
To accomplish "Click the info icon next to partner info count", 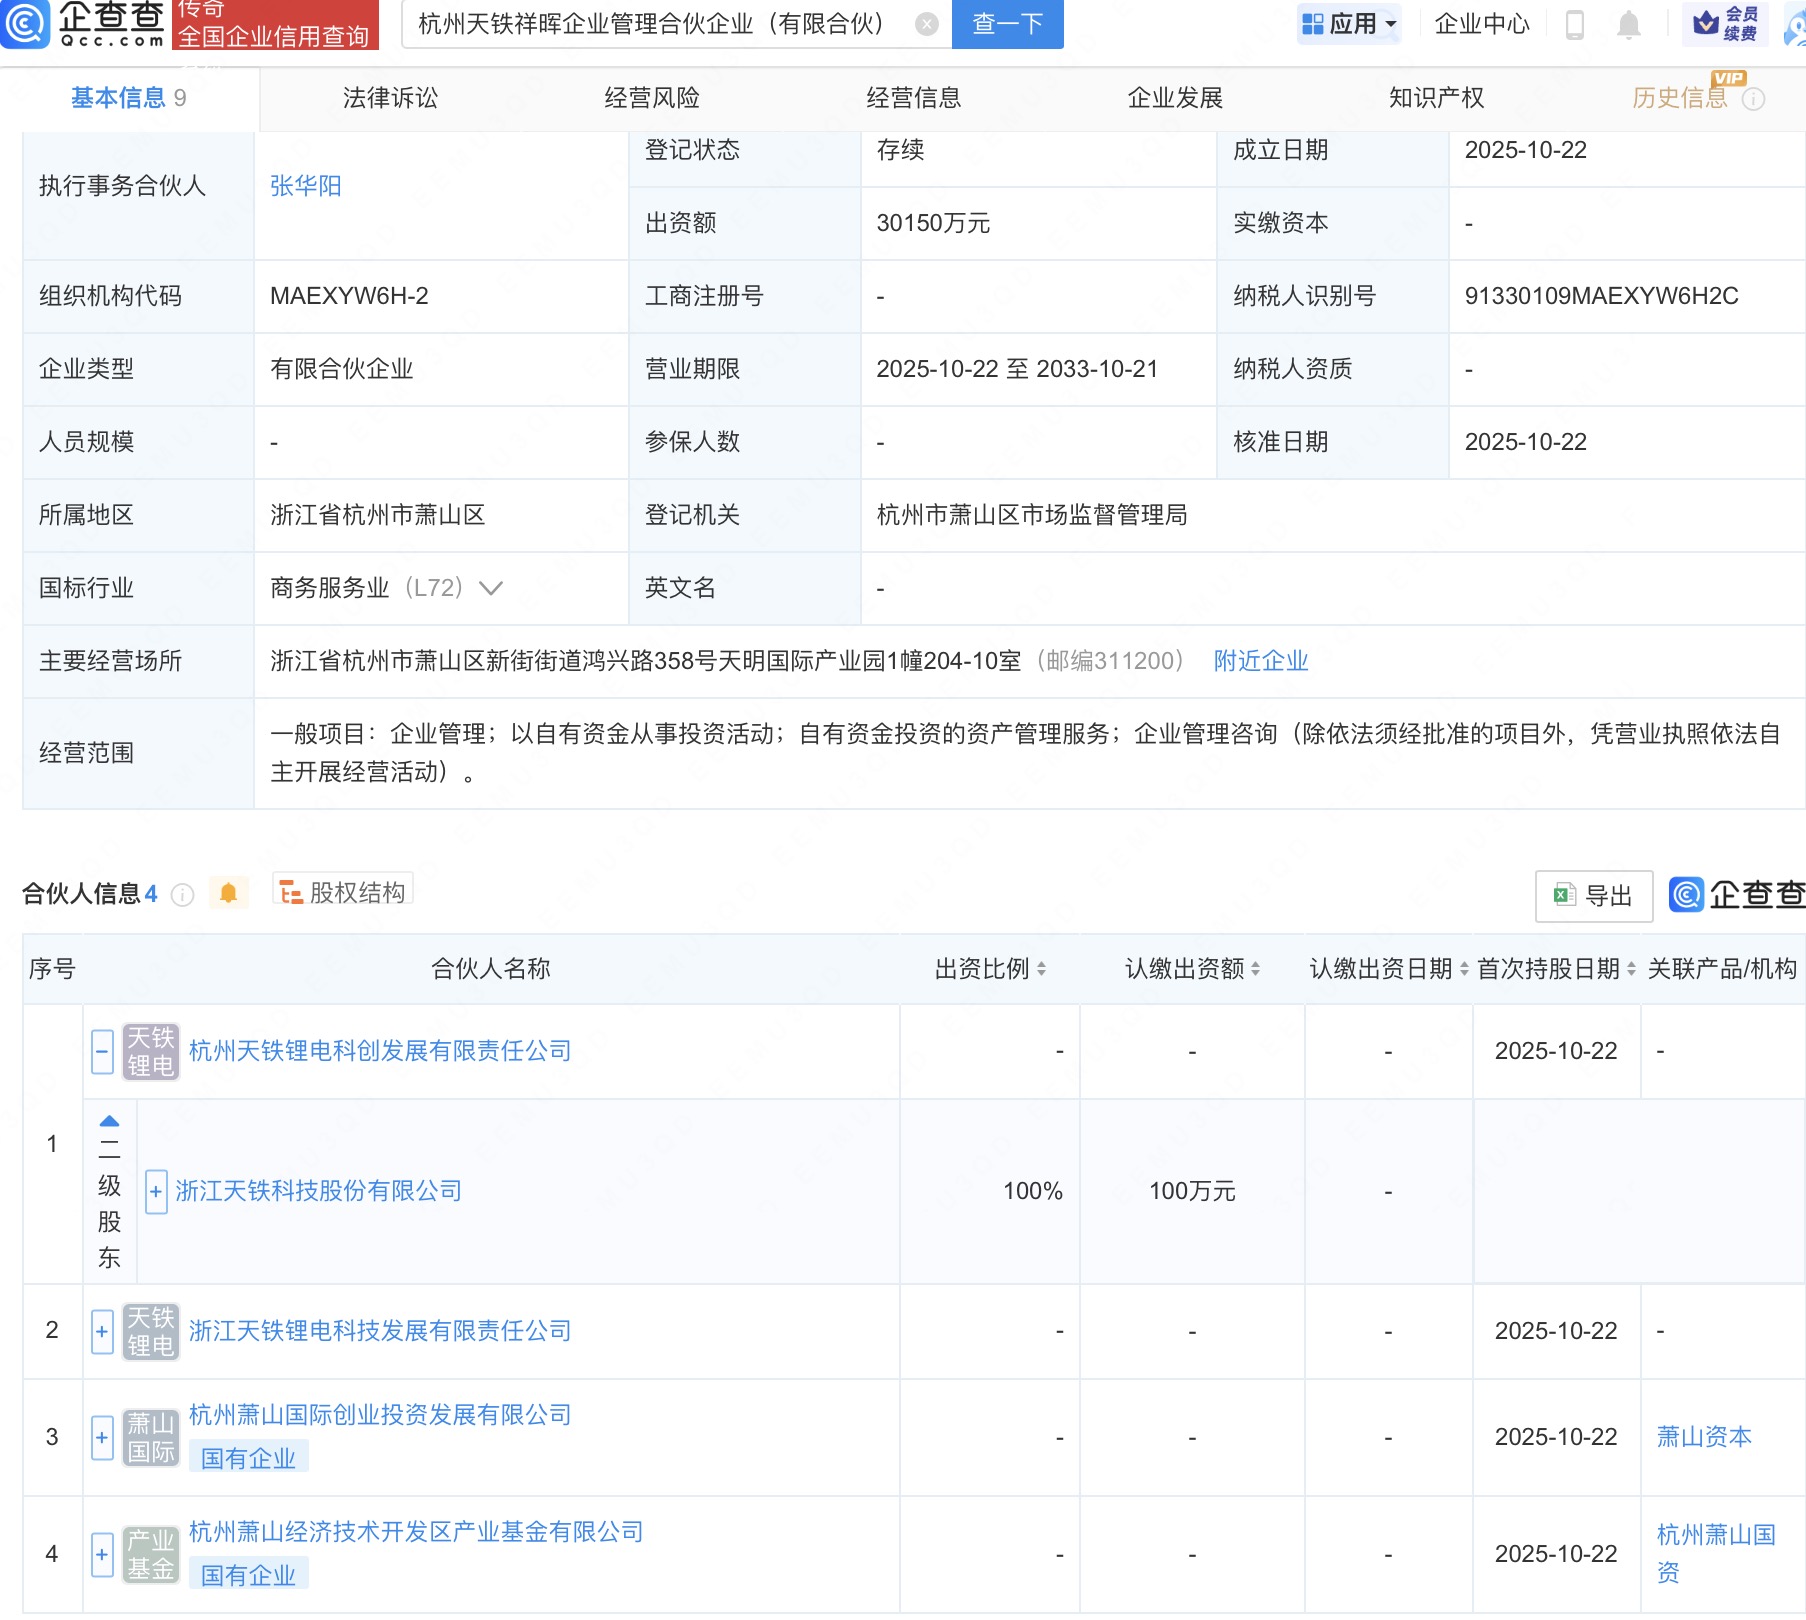I will point(182,895).
